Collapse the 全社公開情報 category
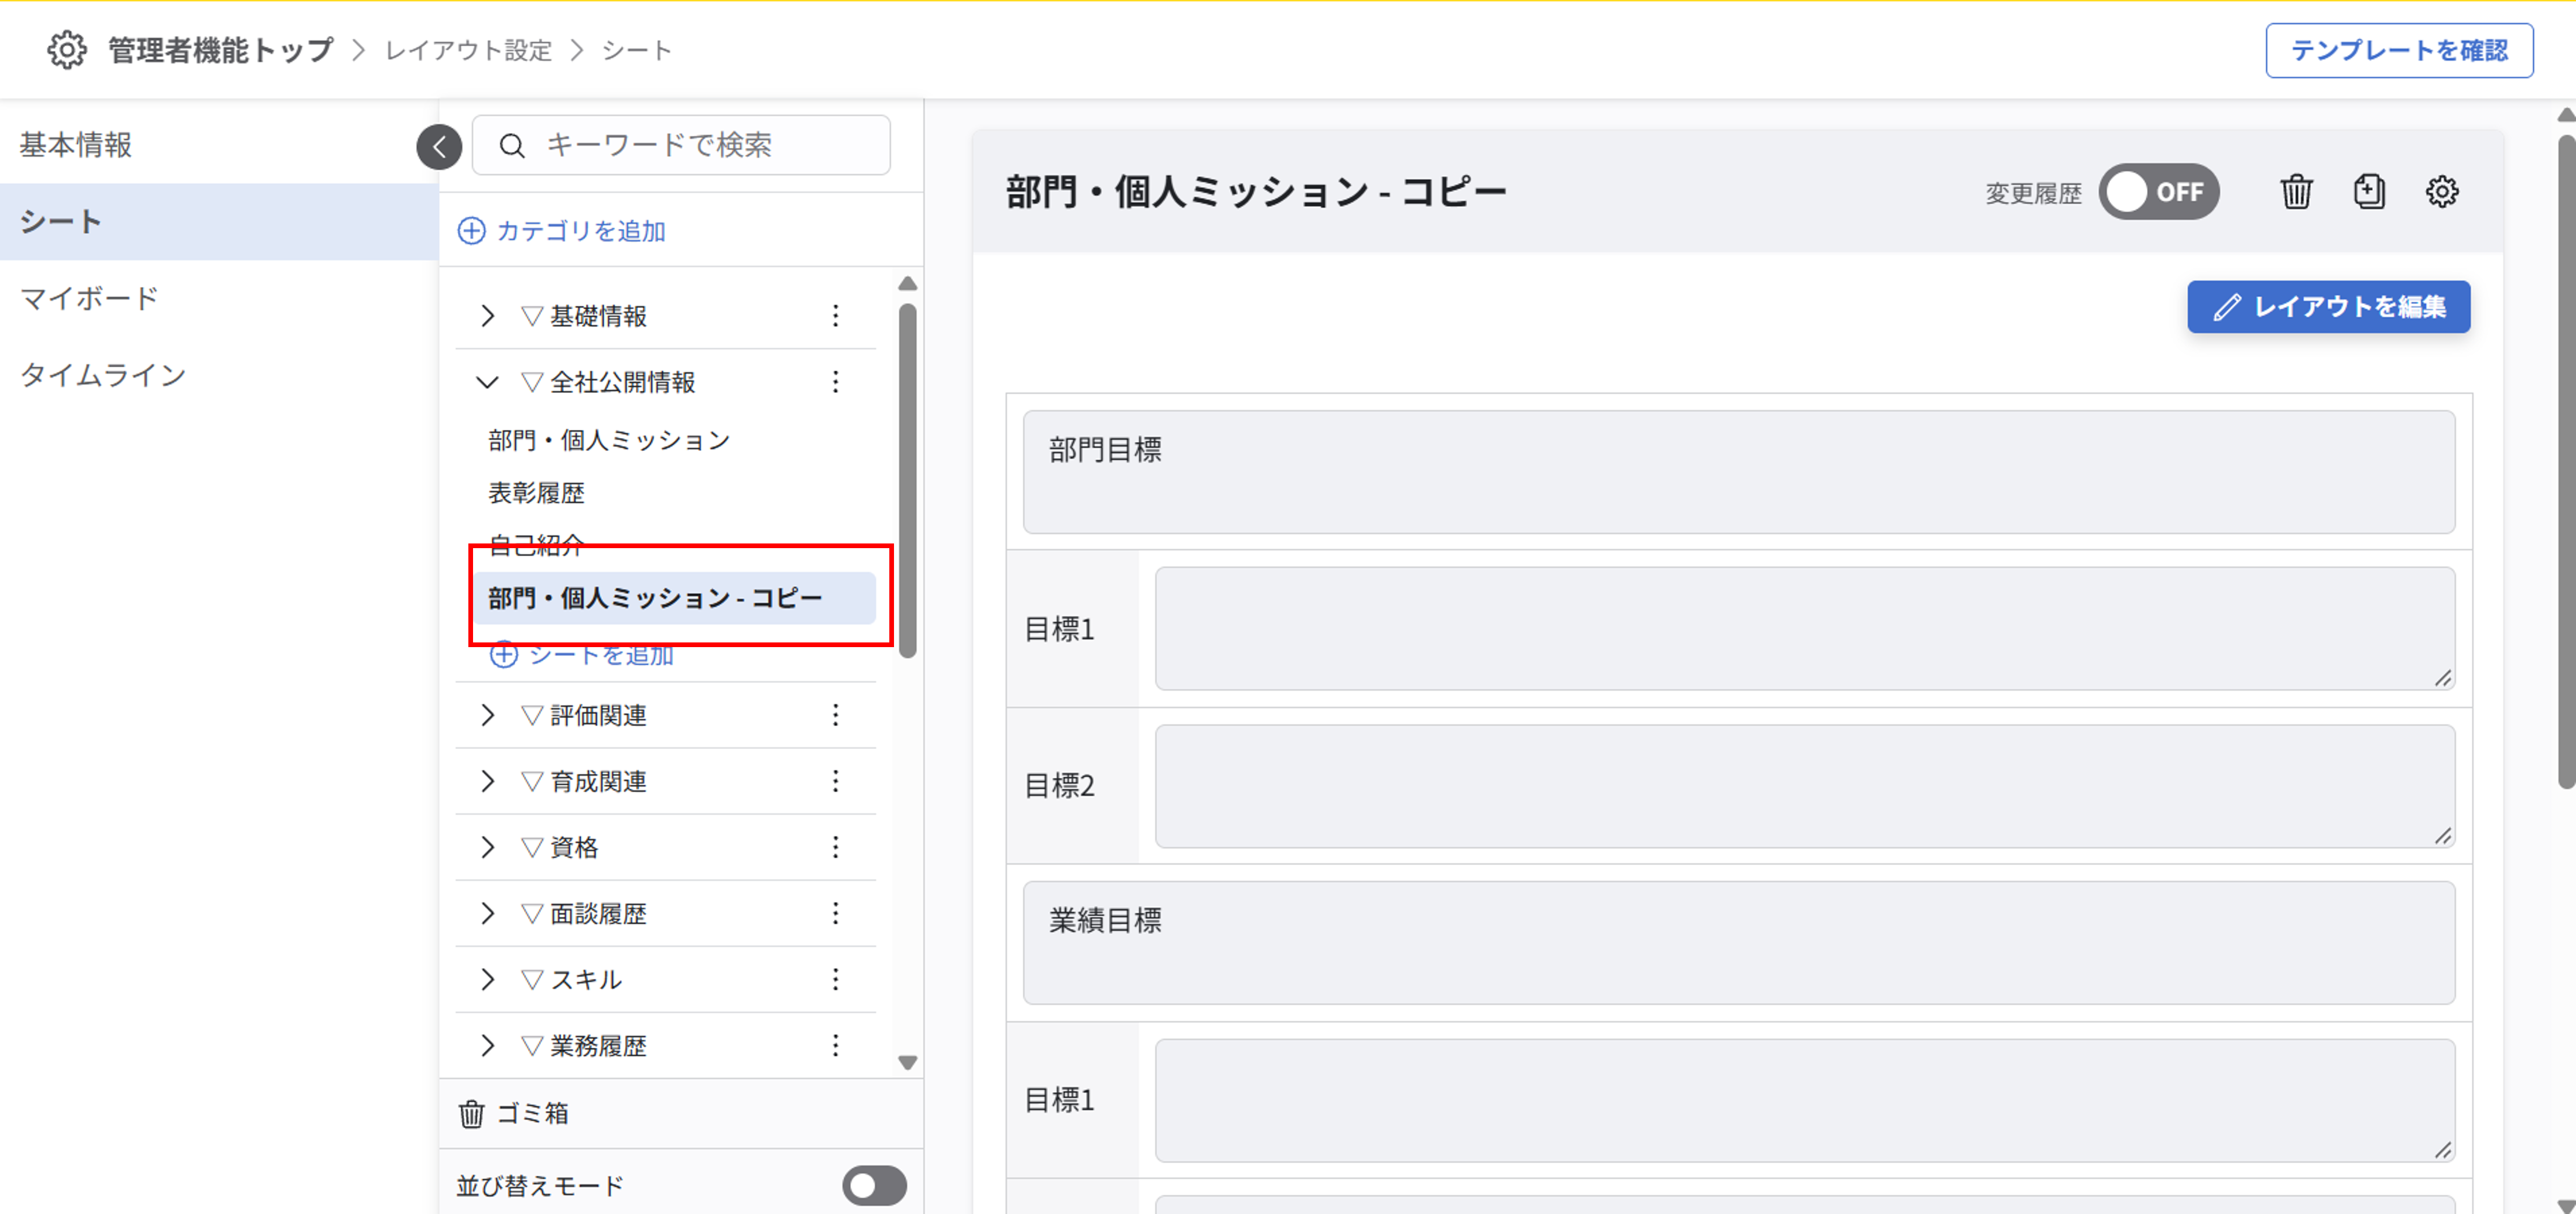The width and height of the screenshot is (2576, 1214). click(487, 382)
